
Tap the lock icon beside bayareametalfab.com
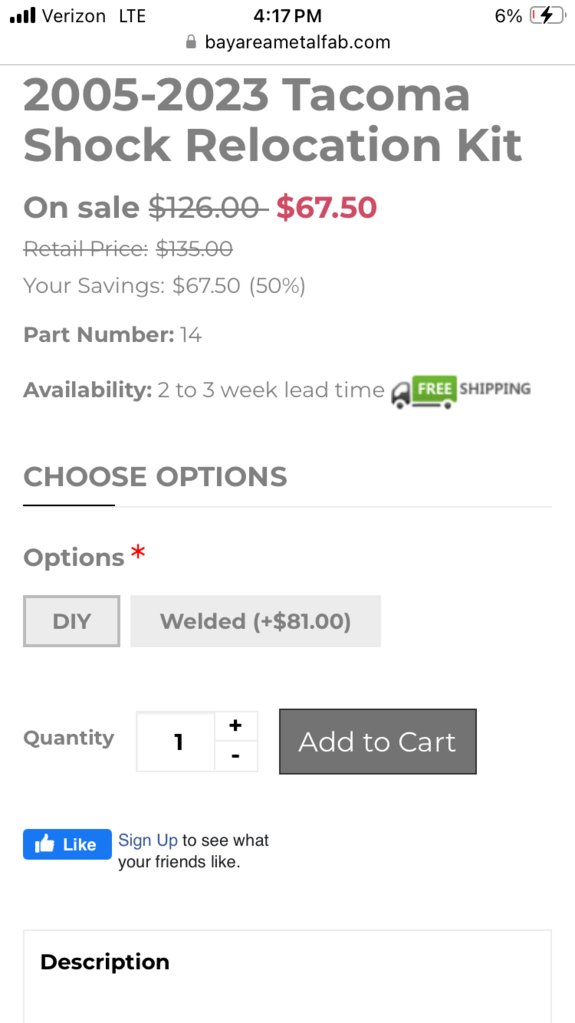pyautogui.click(x=191, y=42)
